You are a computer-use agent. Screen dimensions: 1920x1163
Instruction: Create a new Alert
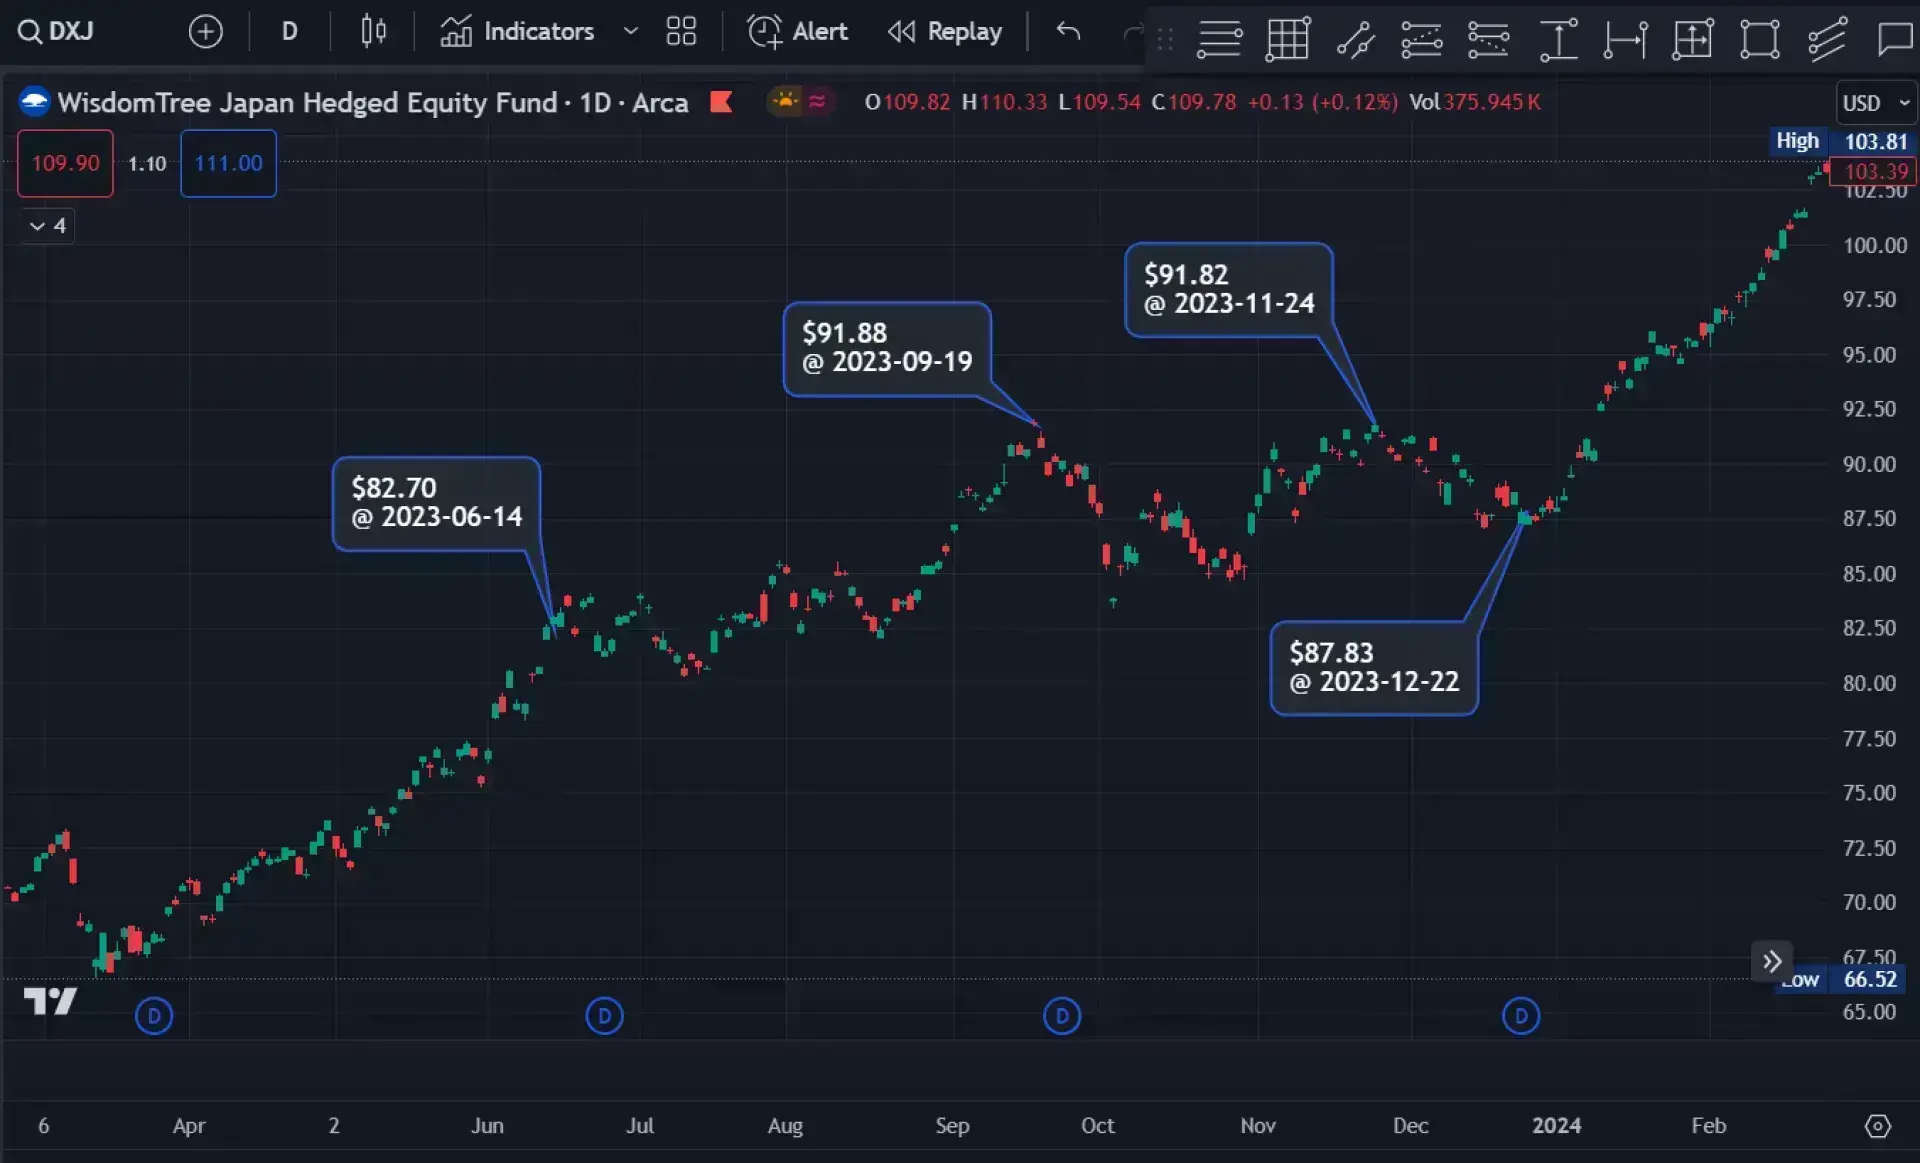797,31
